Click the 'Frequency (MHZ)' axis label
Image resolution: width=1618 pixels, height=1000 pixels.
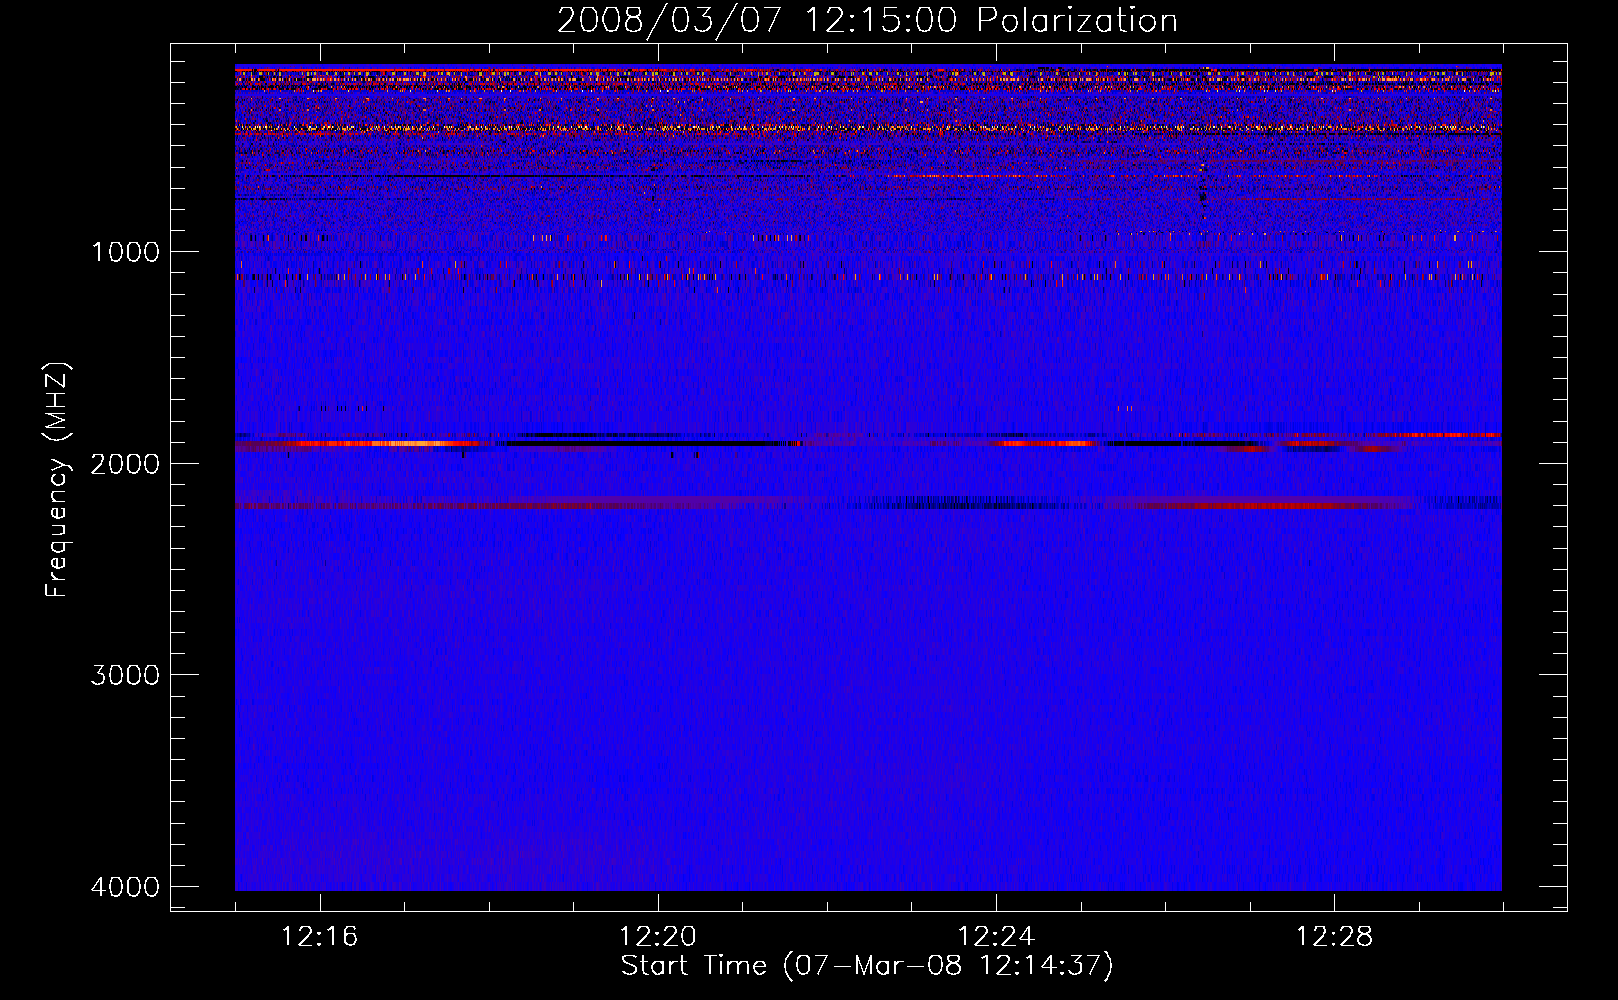click(57, 479)
